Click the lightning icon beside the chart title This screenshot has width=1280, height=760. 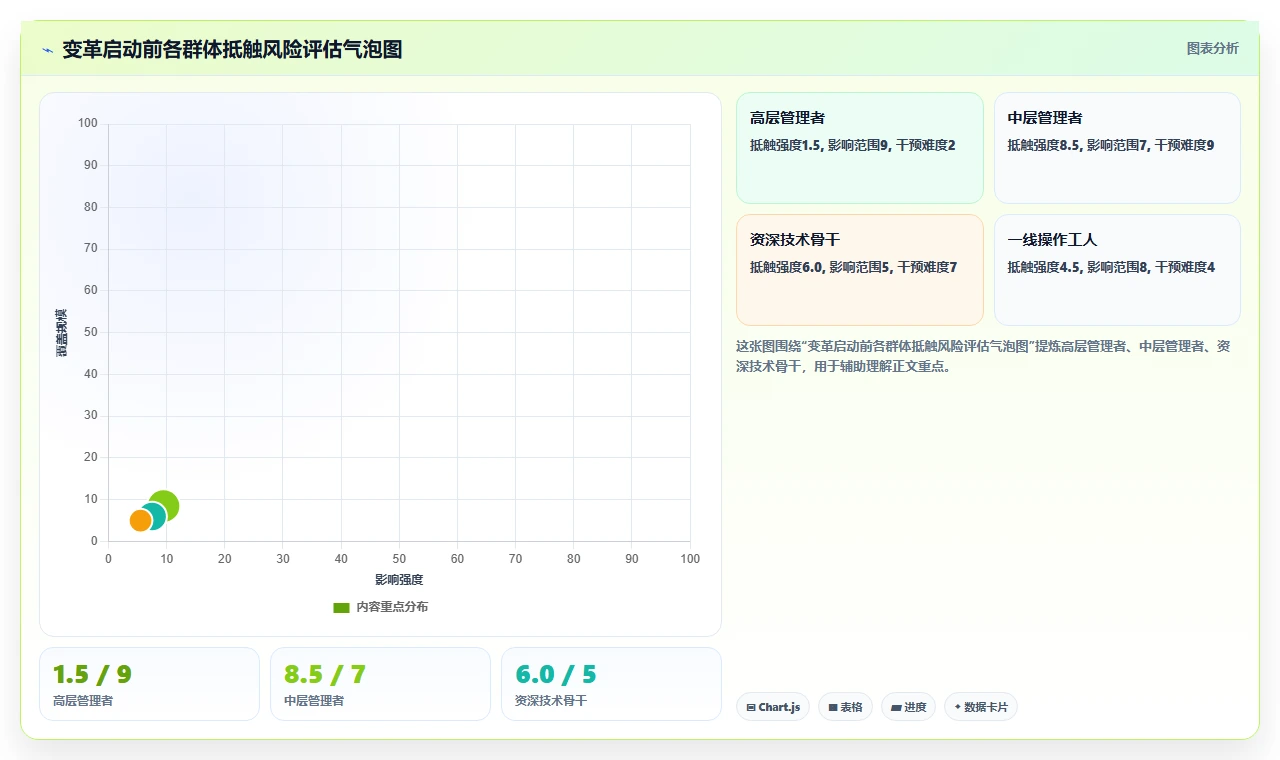point(48,50)
